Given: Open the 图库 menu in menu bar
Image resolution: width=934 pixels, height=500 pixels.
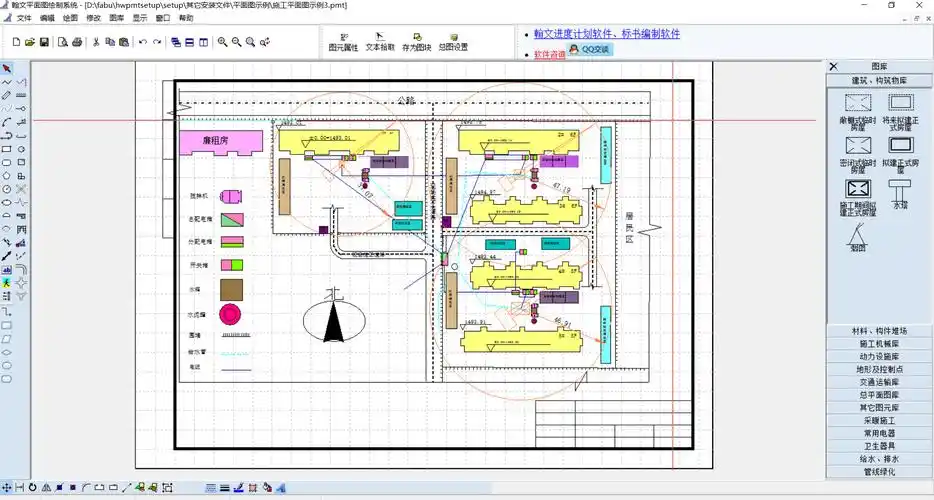Looking at the screenshot, I should pos(117,18).
